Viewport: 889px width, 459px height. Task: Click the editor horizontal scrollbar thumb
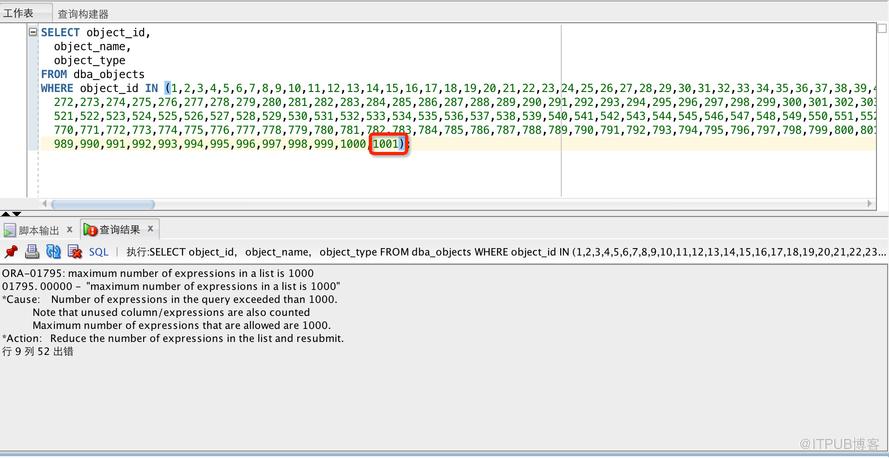[x=103, y=205]
